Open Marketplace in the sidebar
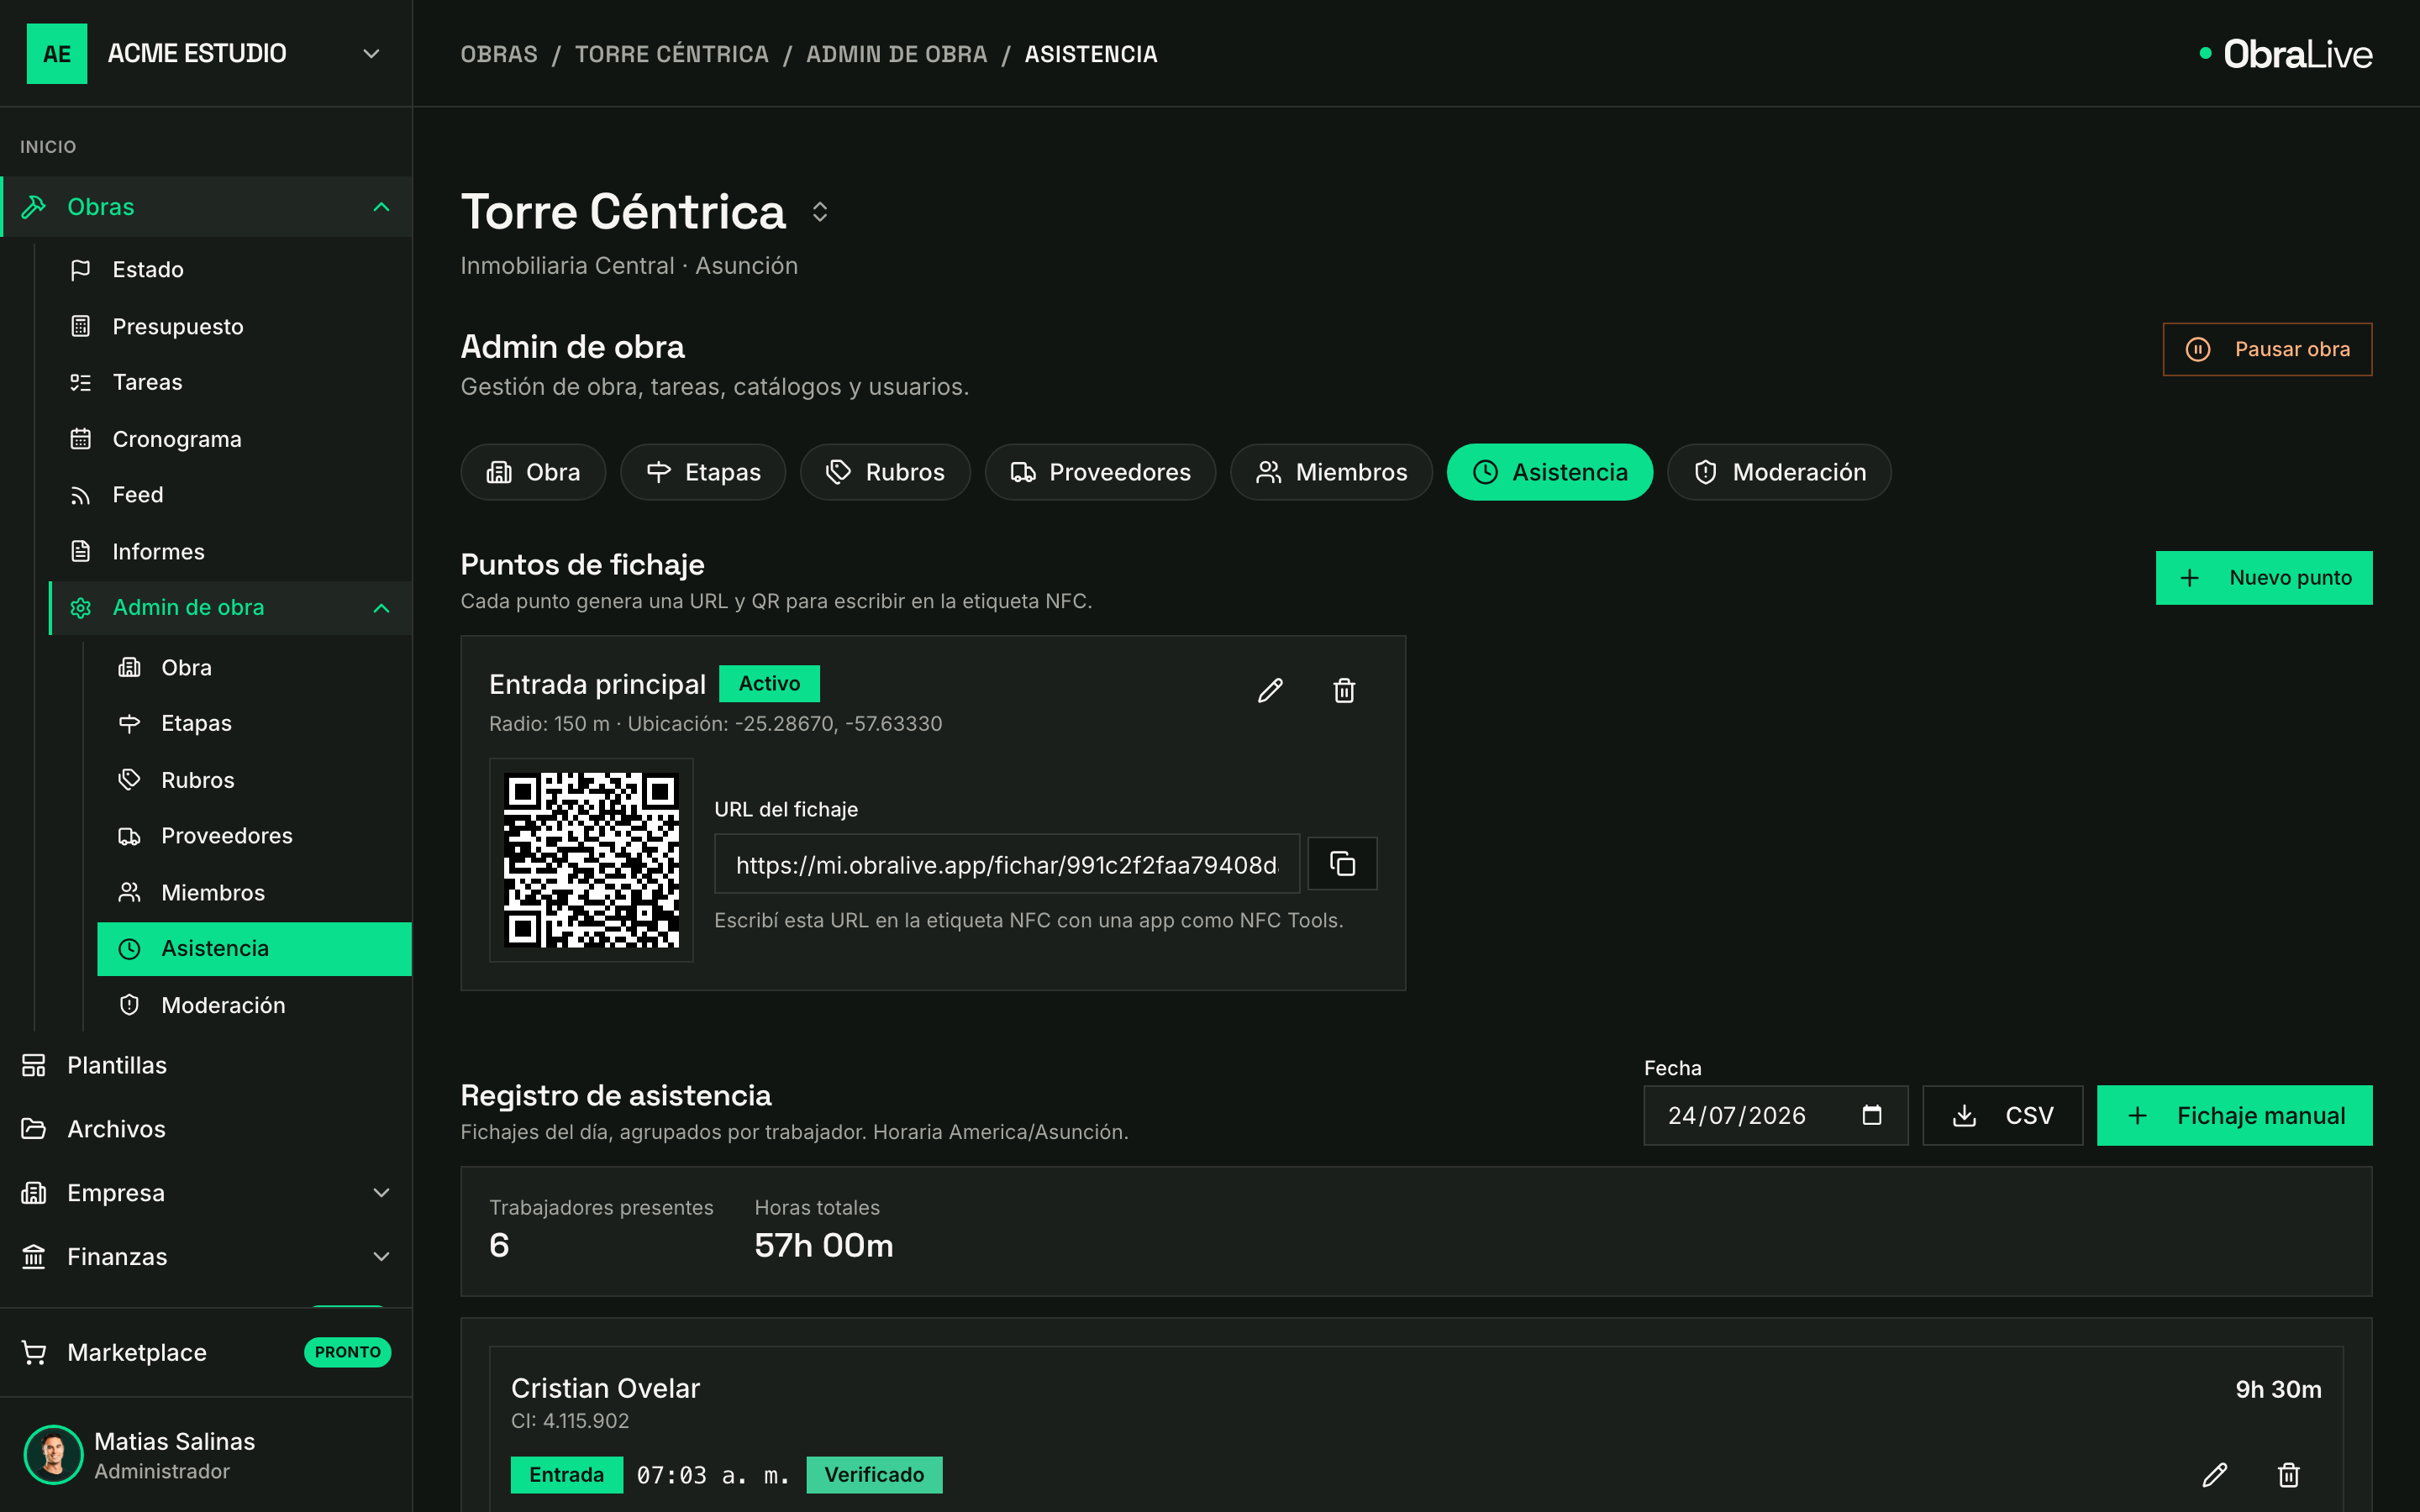 [x=206, y=1352]
